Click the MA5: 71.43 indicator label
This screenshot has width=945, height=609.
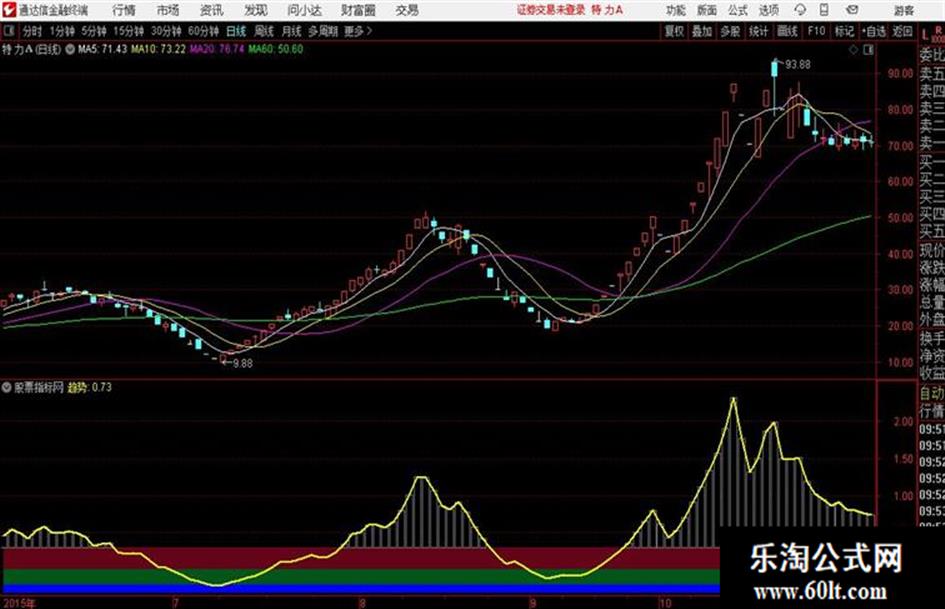102,49
